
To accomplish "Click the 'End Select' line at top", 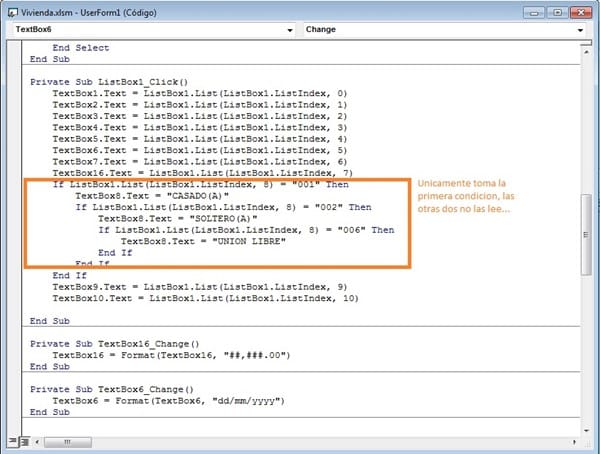I will (x=81, y=48).
